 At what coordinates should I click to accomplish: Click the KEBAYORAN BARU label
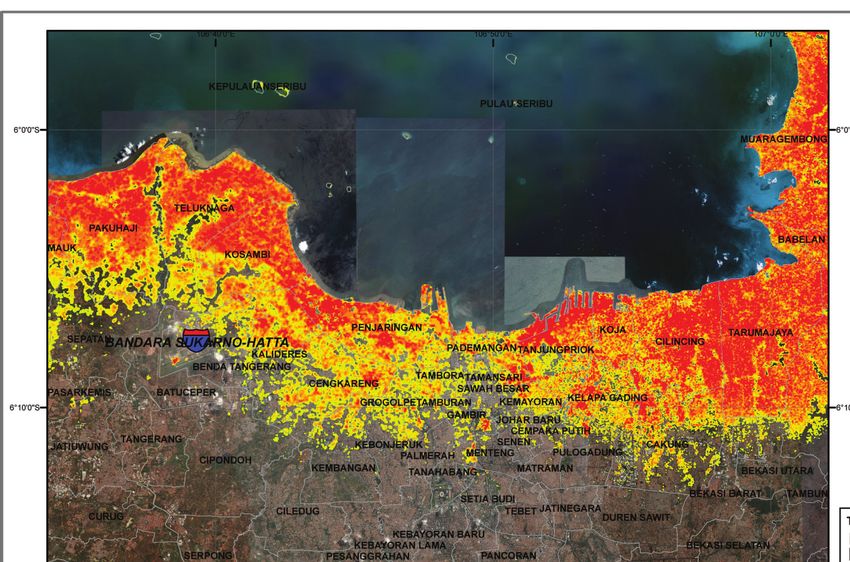[439, 534]
